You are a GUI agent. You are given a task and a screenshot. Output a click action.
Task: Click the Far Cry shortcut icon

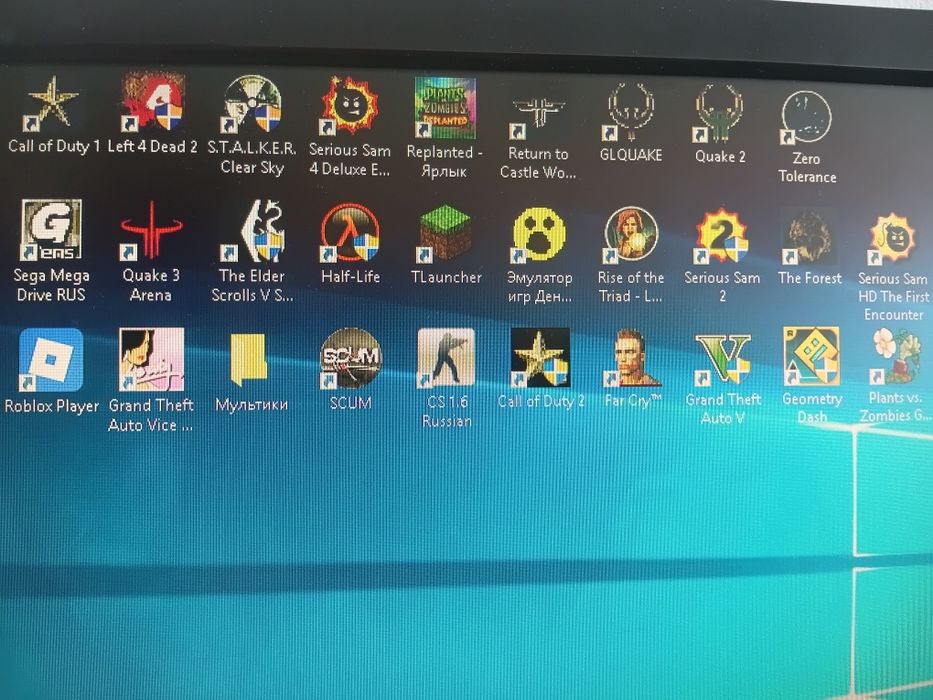pos(633,358)
